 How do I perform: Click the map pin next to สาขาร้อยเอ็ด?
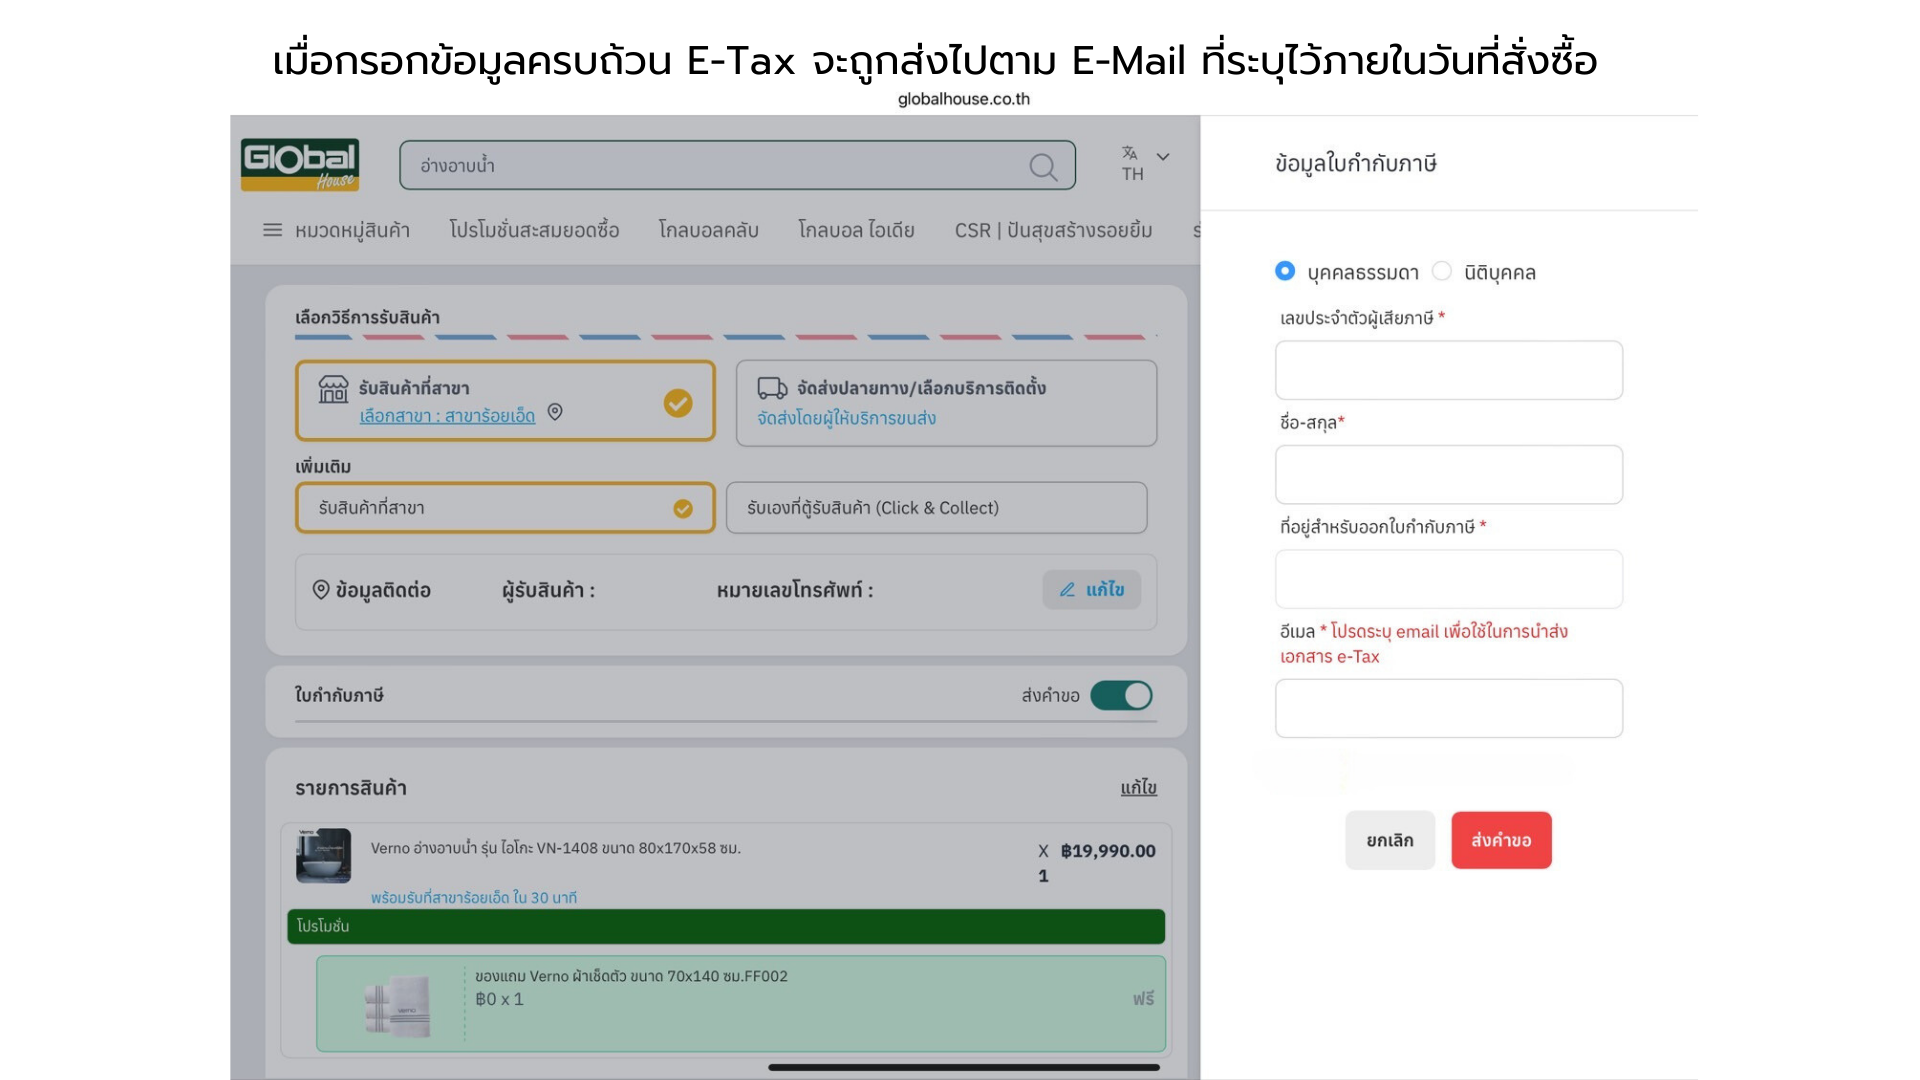pyautogui.click(x=555, y=412)
